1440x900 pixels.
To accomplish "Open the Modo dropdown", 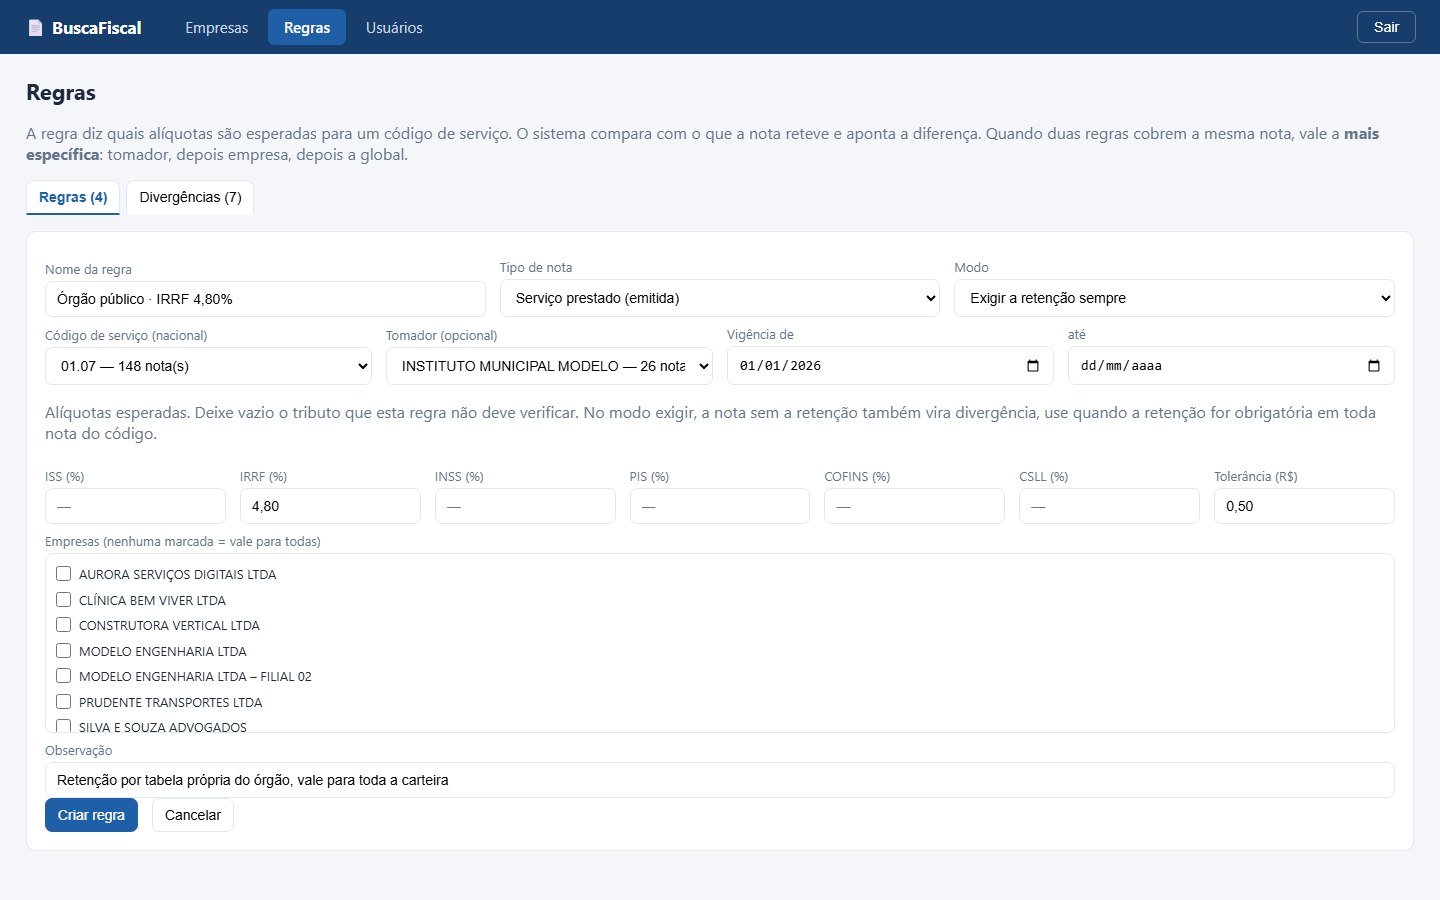I will coord(1174,298).
